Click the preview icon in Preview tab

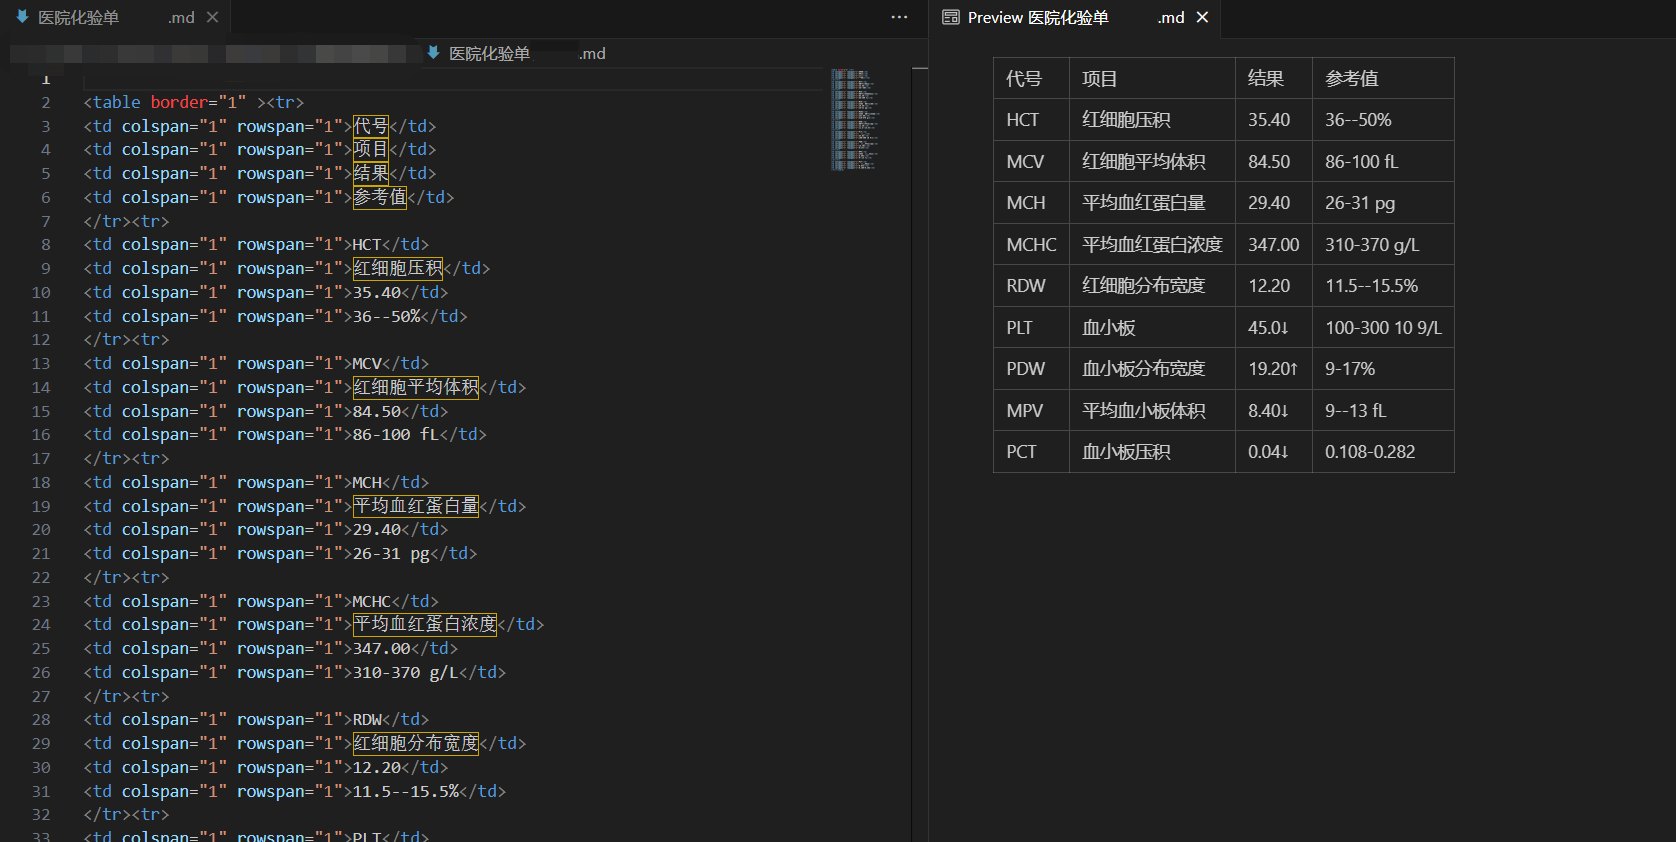click(951, 17)
